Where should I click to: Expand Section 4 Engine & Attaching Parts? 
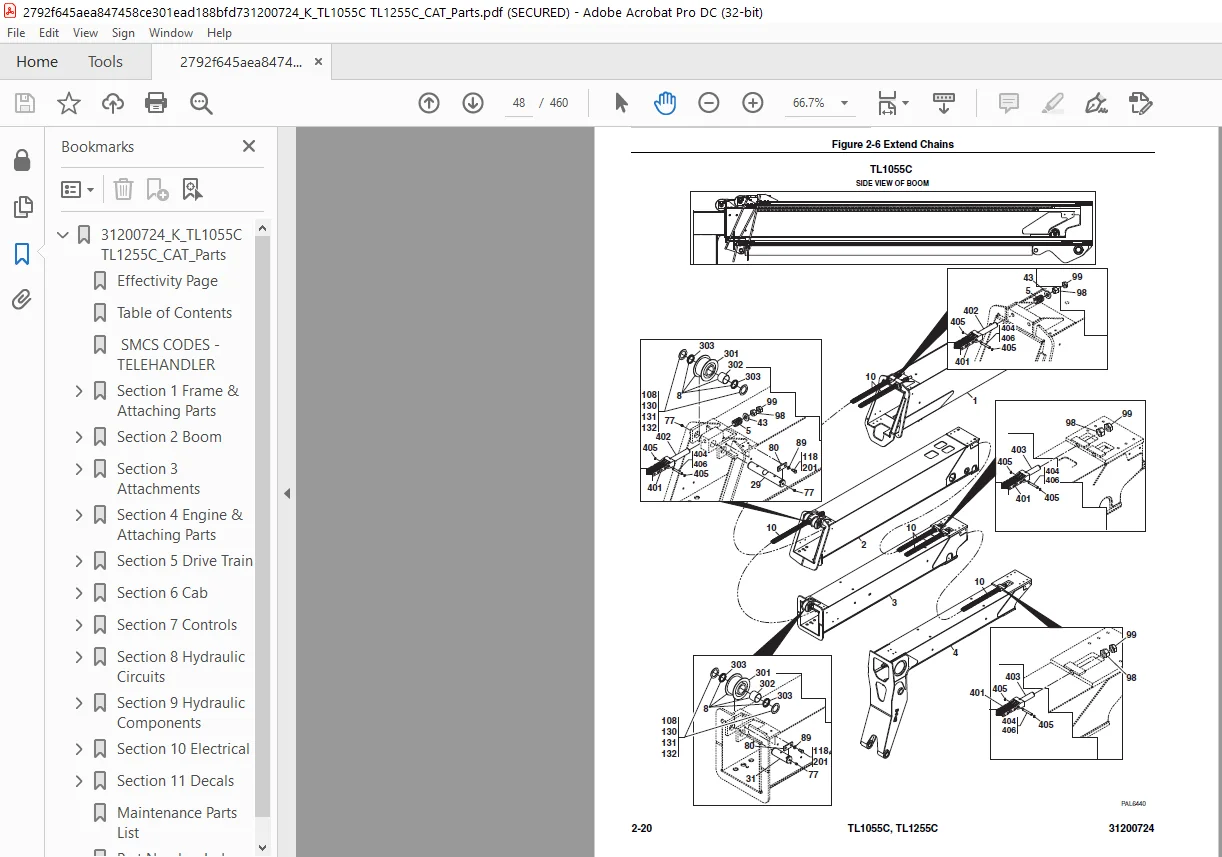click(x=79, y=515)
